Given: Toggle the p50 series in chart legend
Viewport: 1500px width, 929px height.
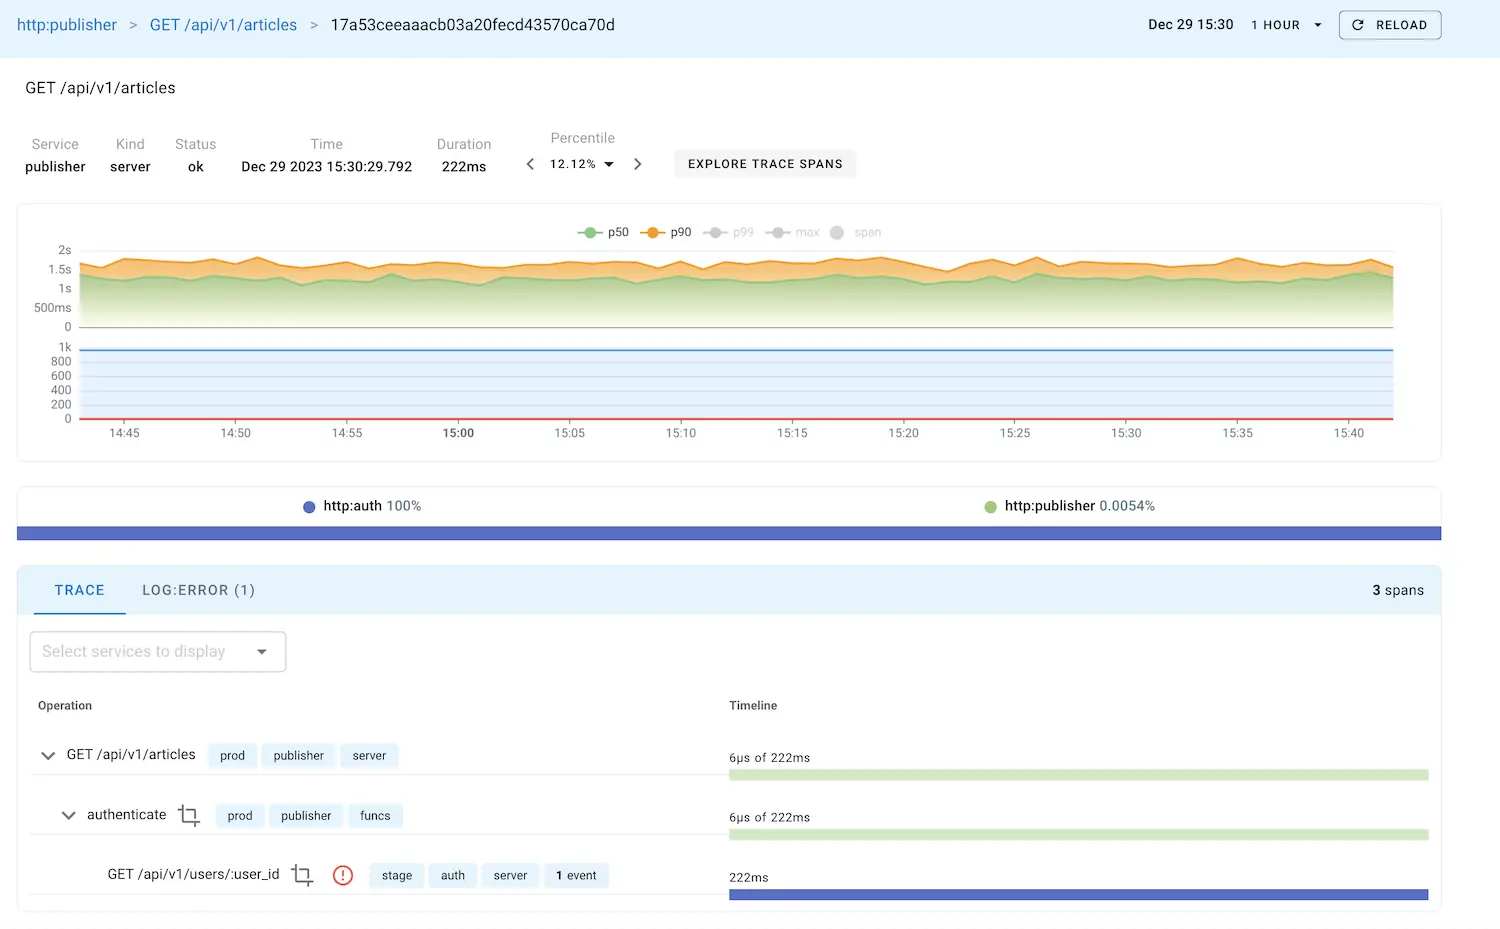Looking at the screenshot, I should (604, 233).
